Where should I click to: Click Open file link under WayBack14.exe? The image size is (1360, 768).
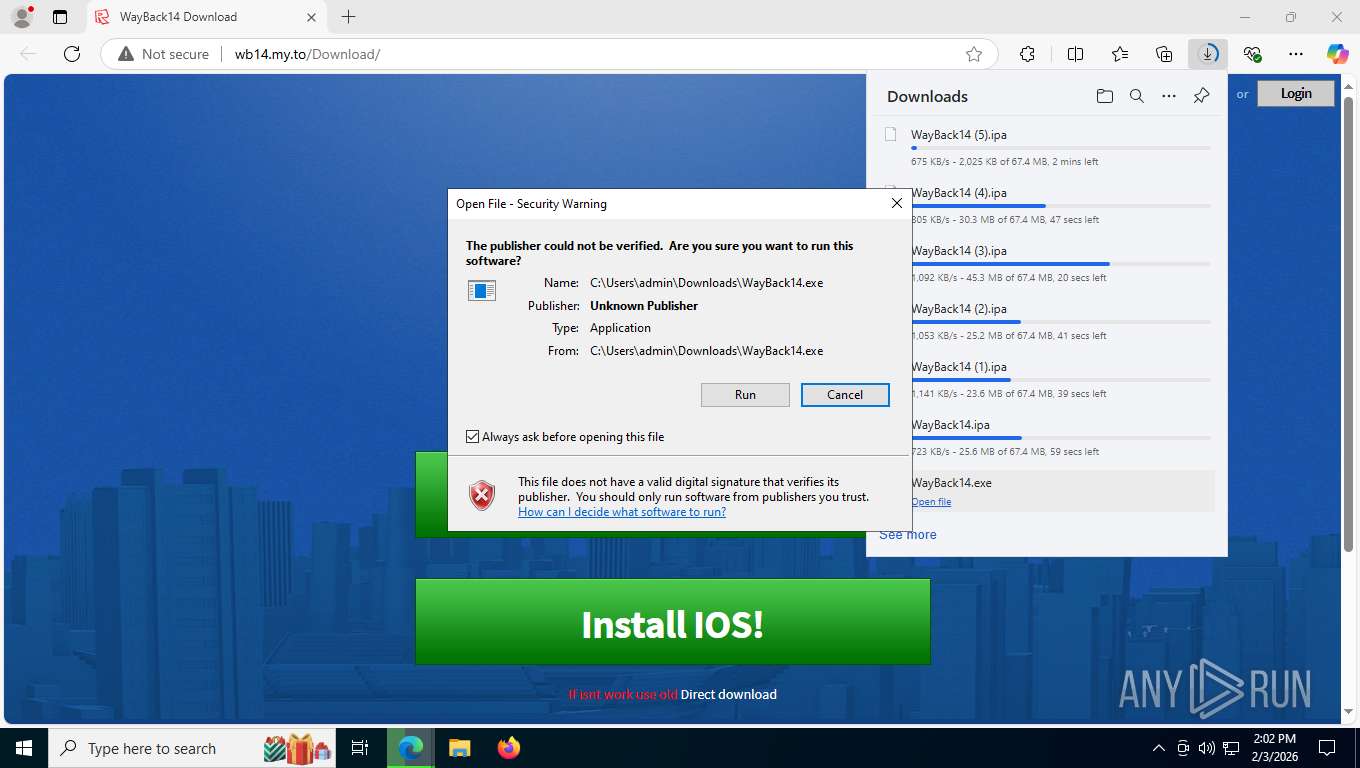[931, 502]
